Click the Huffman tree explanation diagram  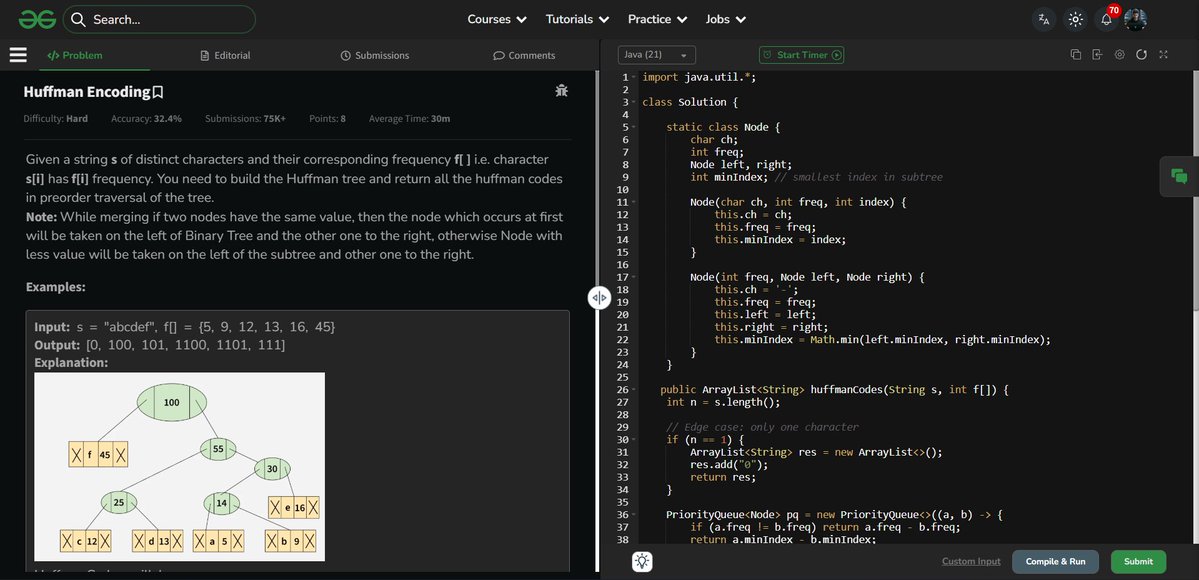tap(180, 467)
